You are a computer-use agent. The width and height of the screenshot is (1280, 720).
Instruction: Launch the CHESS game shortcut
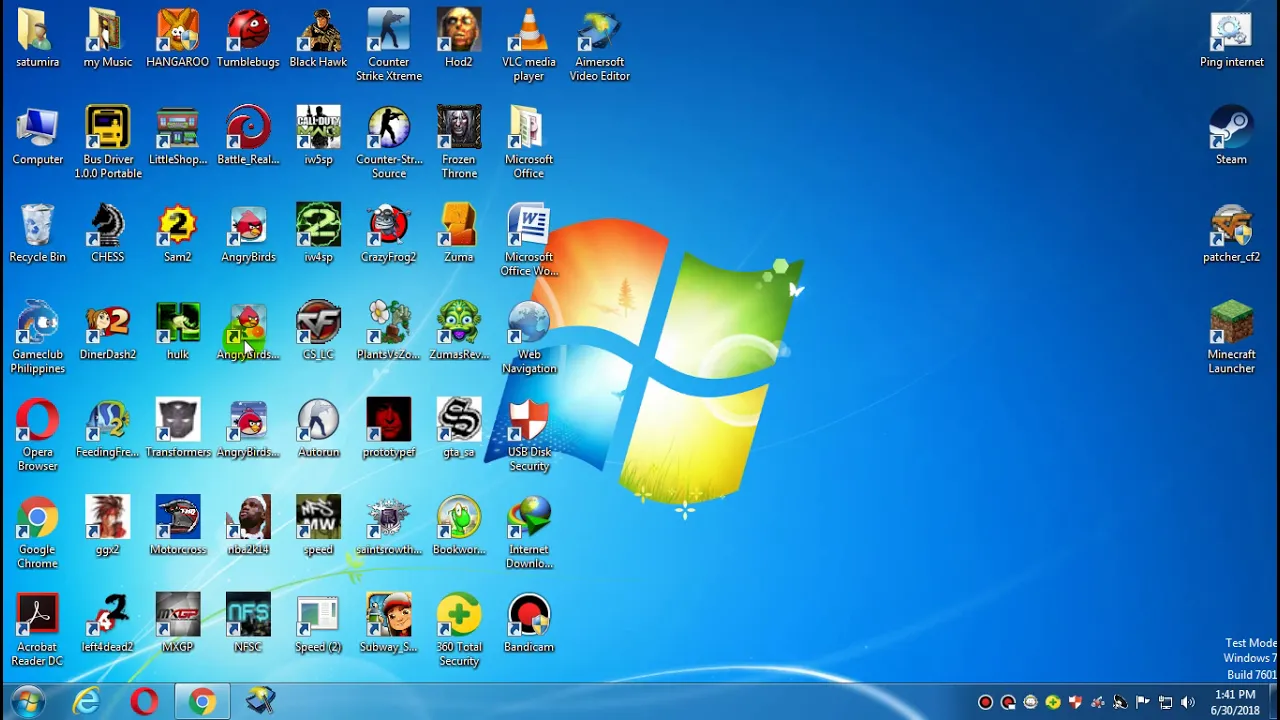[x=107, y=234]
